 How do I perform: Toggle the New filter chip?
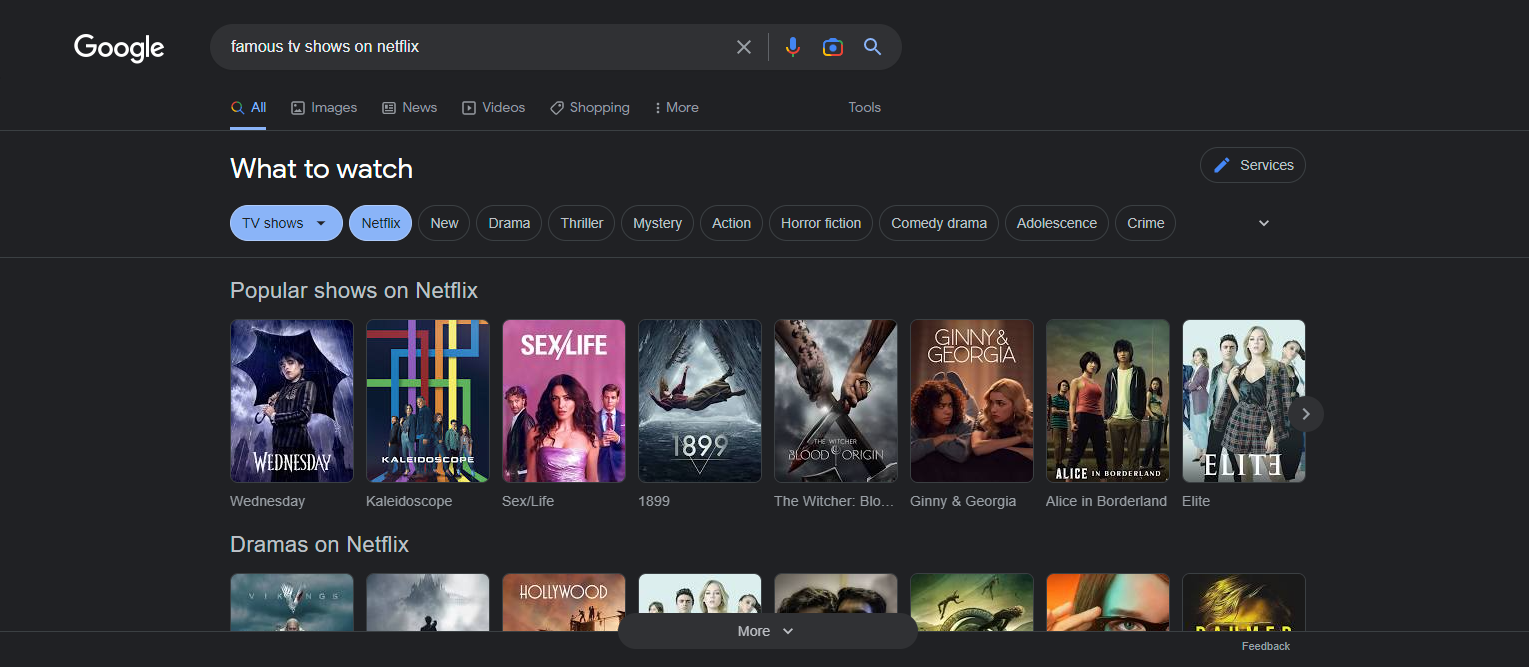pyautogui.click(x=444, y=223)
